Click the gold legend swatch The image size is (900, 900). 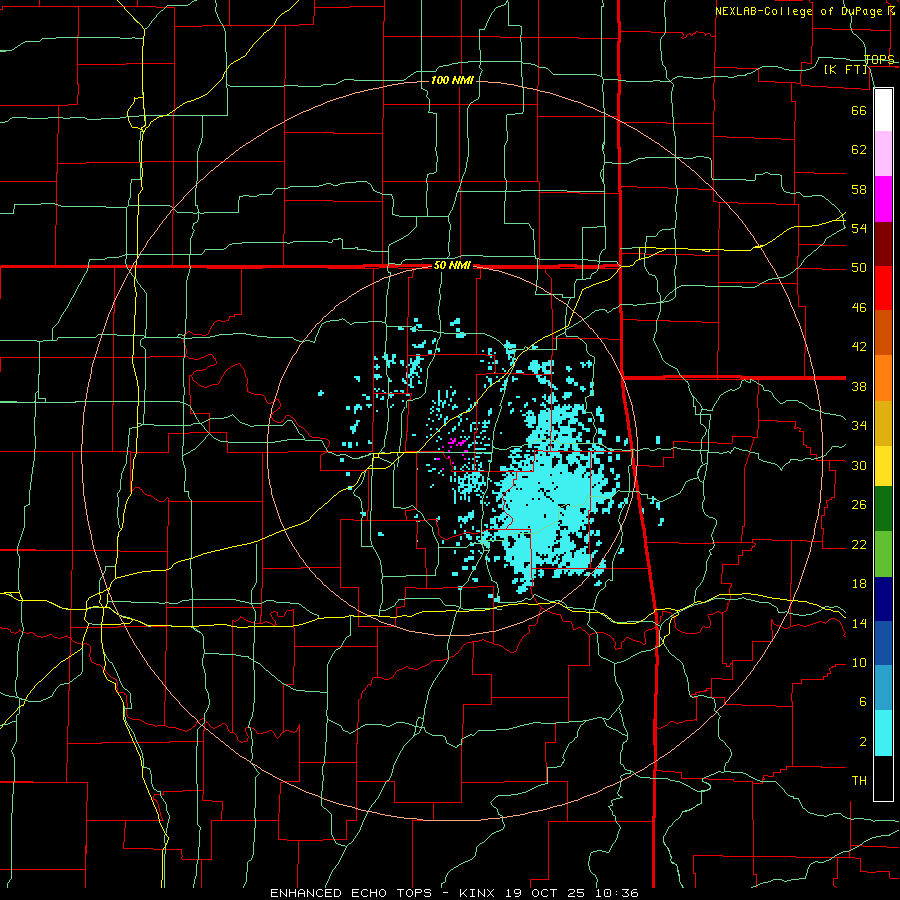pos(883,423)
